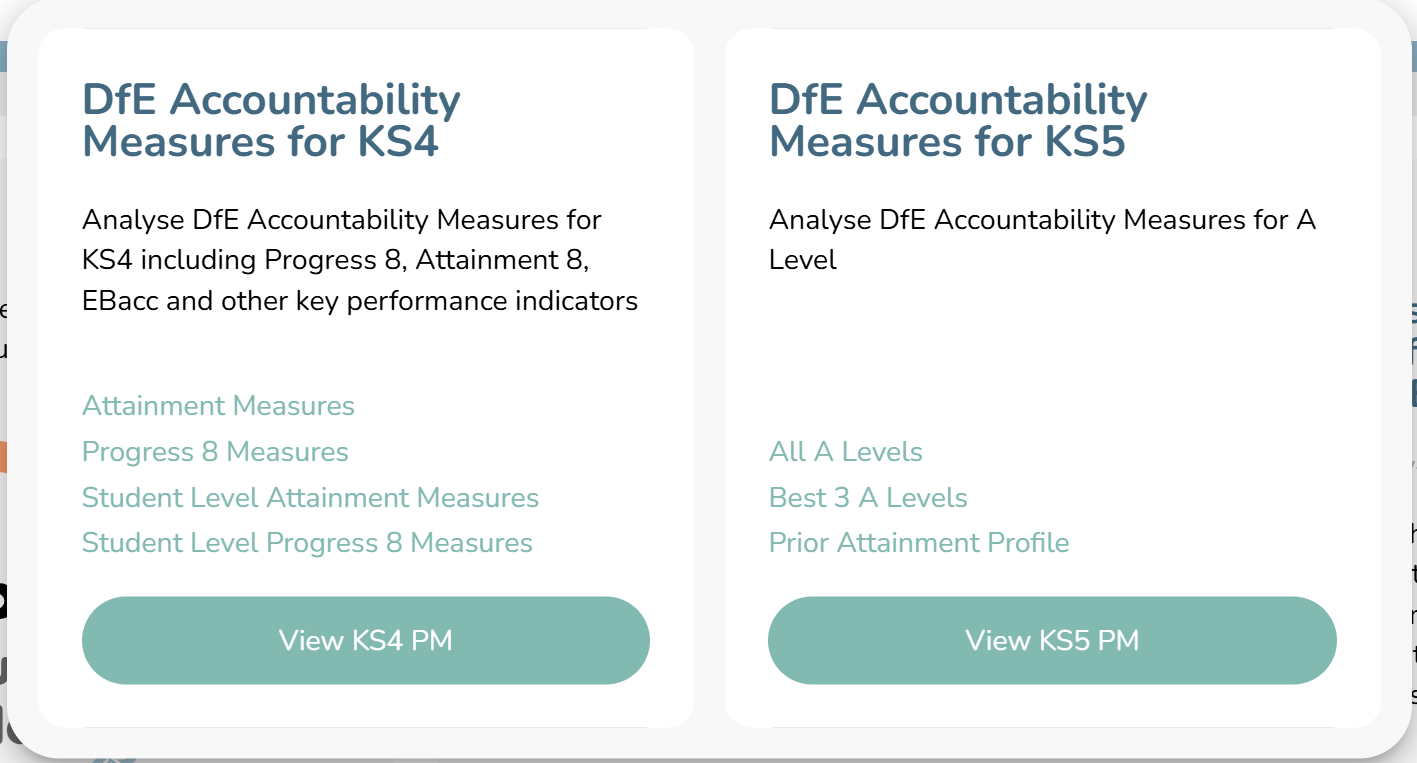
Task: Select Student Level Attainment Measures link
Action: (x=310, y=498)
